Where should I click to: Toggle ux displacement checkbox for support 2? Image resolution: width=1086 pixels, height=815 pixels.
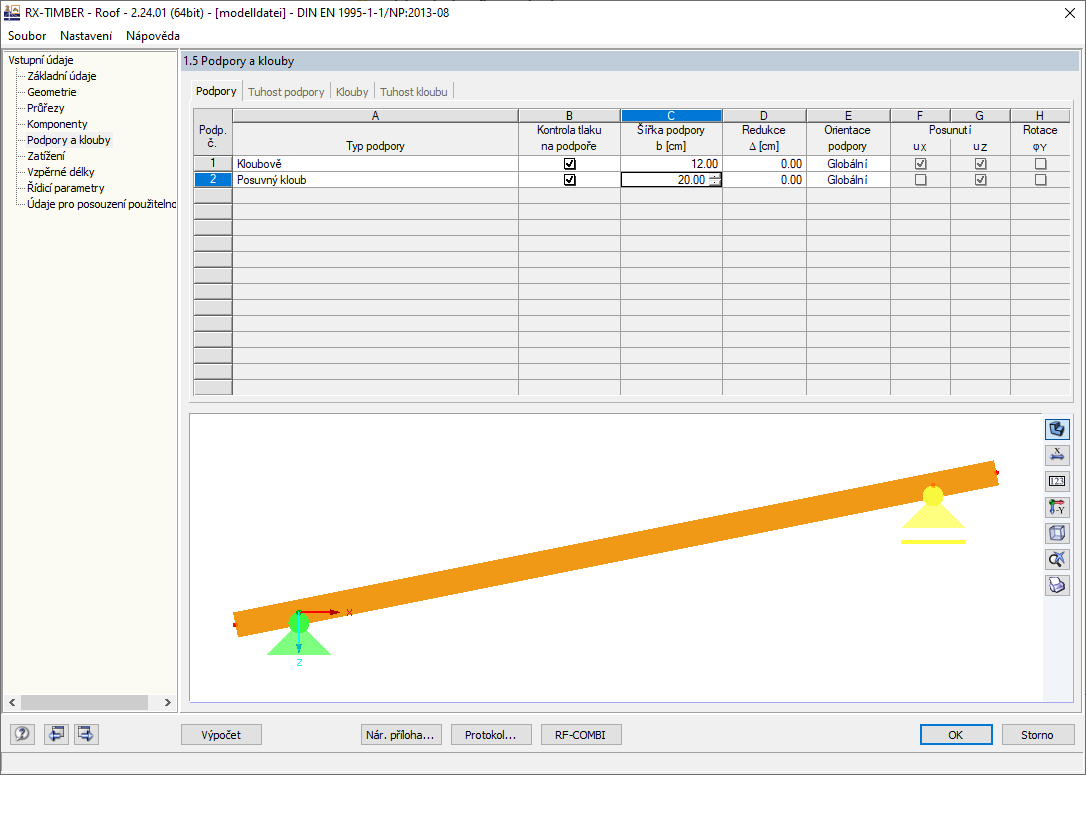920,180
